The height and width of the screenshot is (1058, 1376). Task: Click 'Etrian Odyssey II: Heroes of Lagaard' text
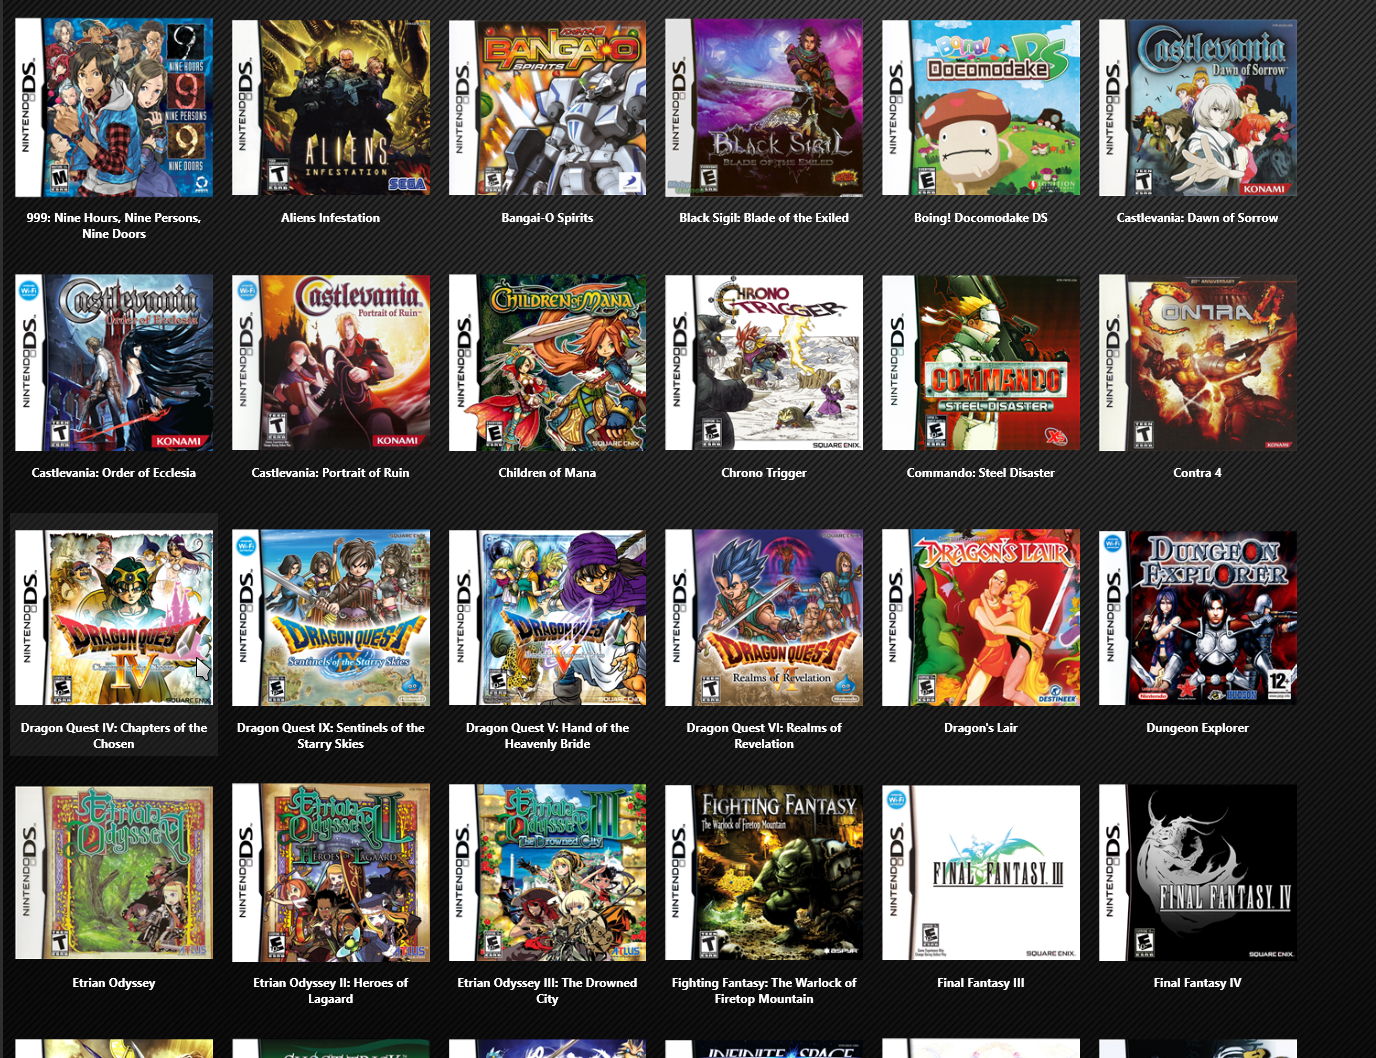click(x=331, y=991)
